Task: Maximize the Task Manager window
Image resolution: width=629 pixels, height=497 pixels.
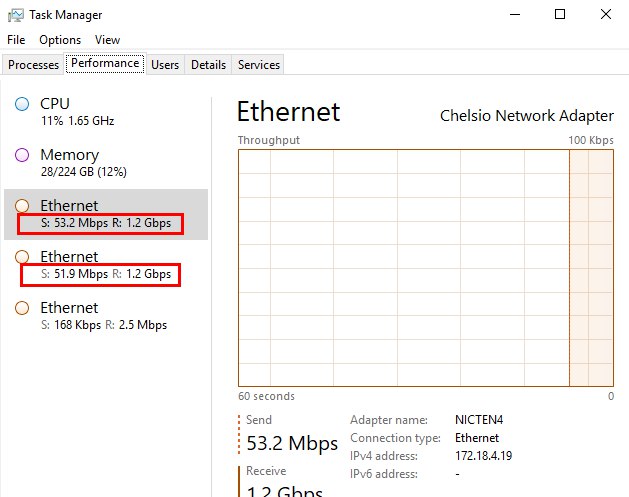Action: coord(560,14)
